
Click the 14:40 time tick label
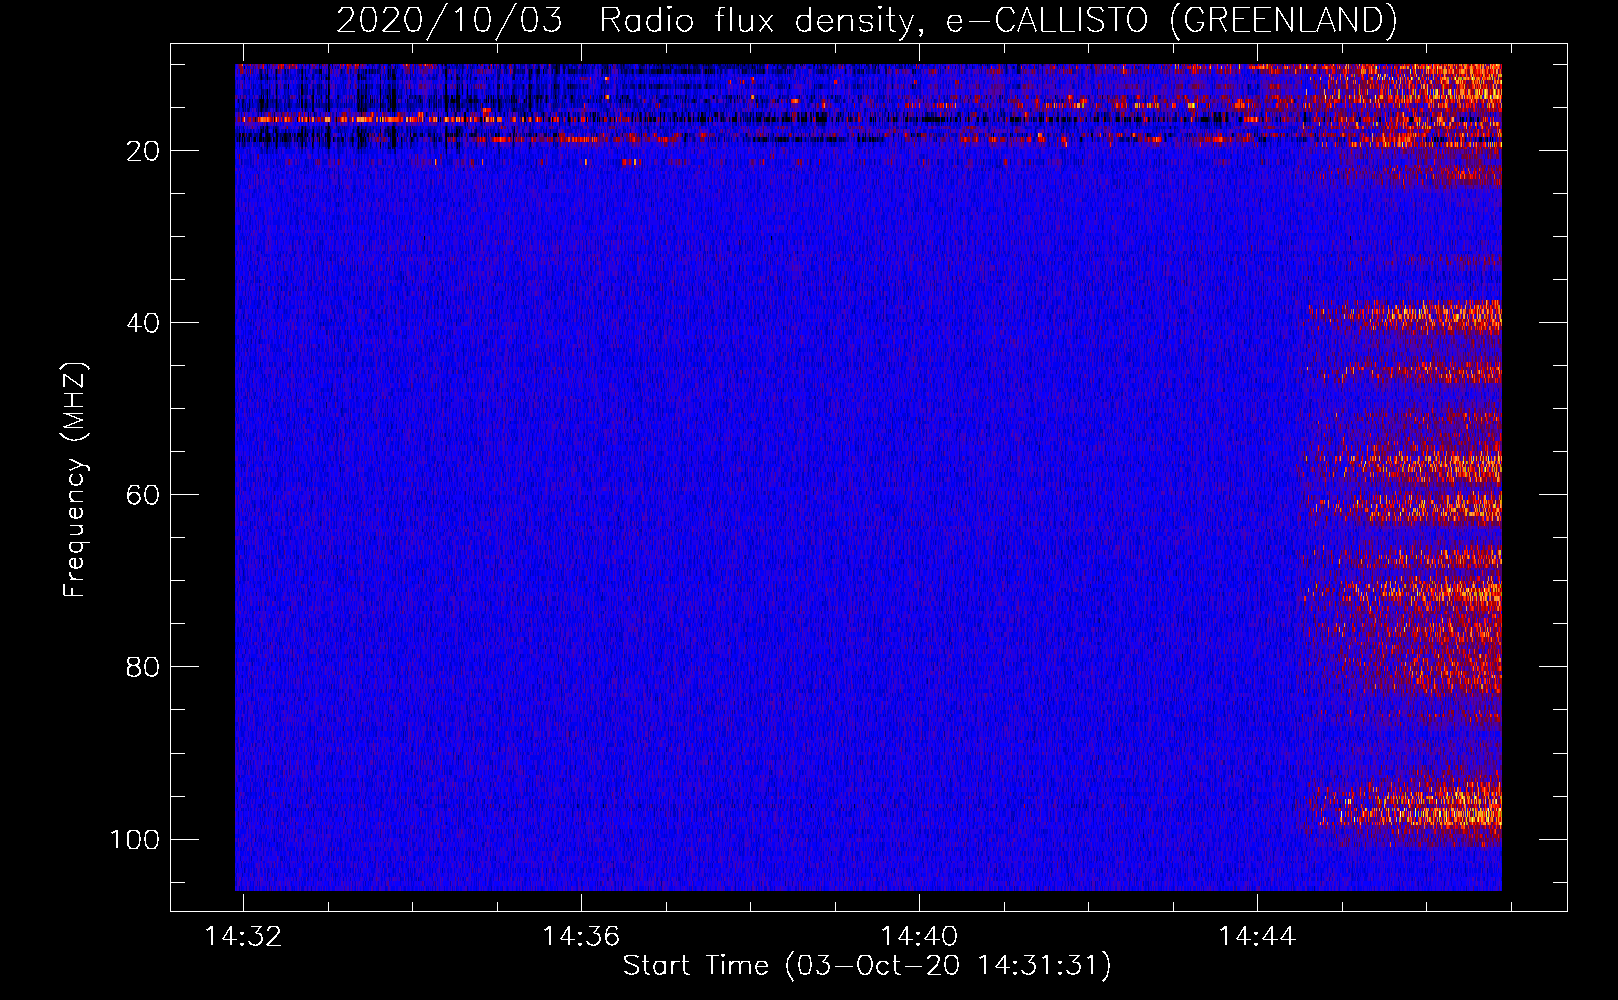[x=919, y=936]
